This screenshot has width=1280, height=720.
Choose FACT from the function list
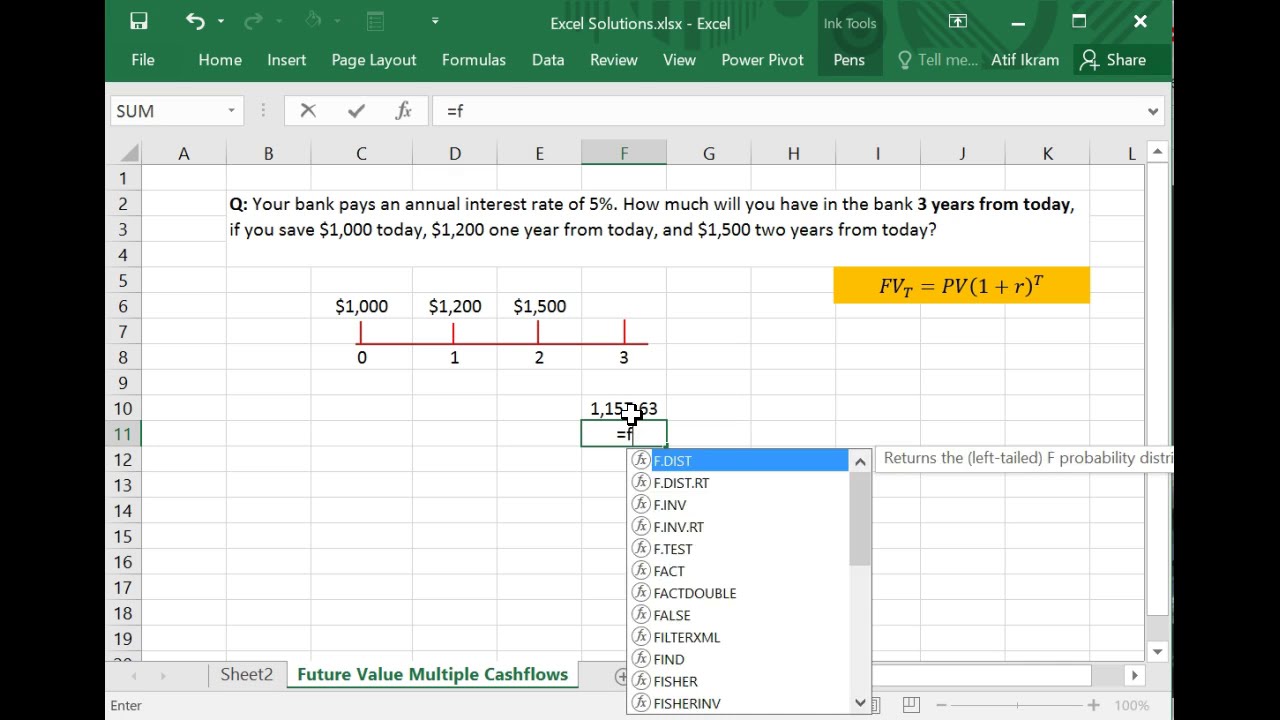pyautogui.click(x=739, y=571)
